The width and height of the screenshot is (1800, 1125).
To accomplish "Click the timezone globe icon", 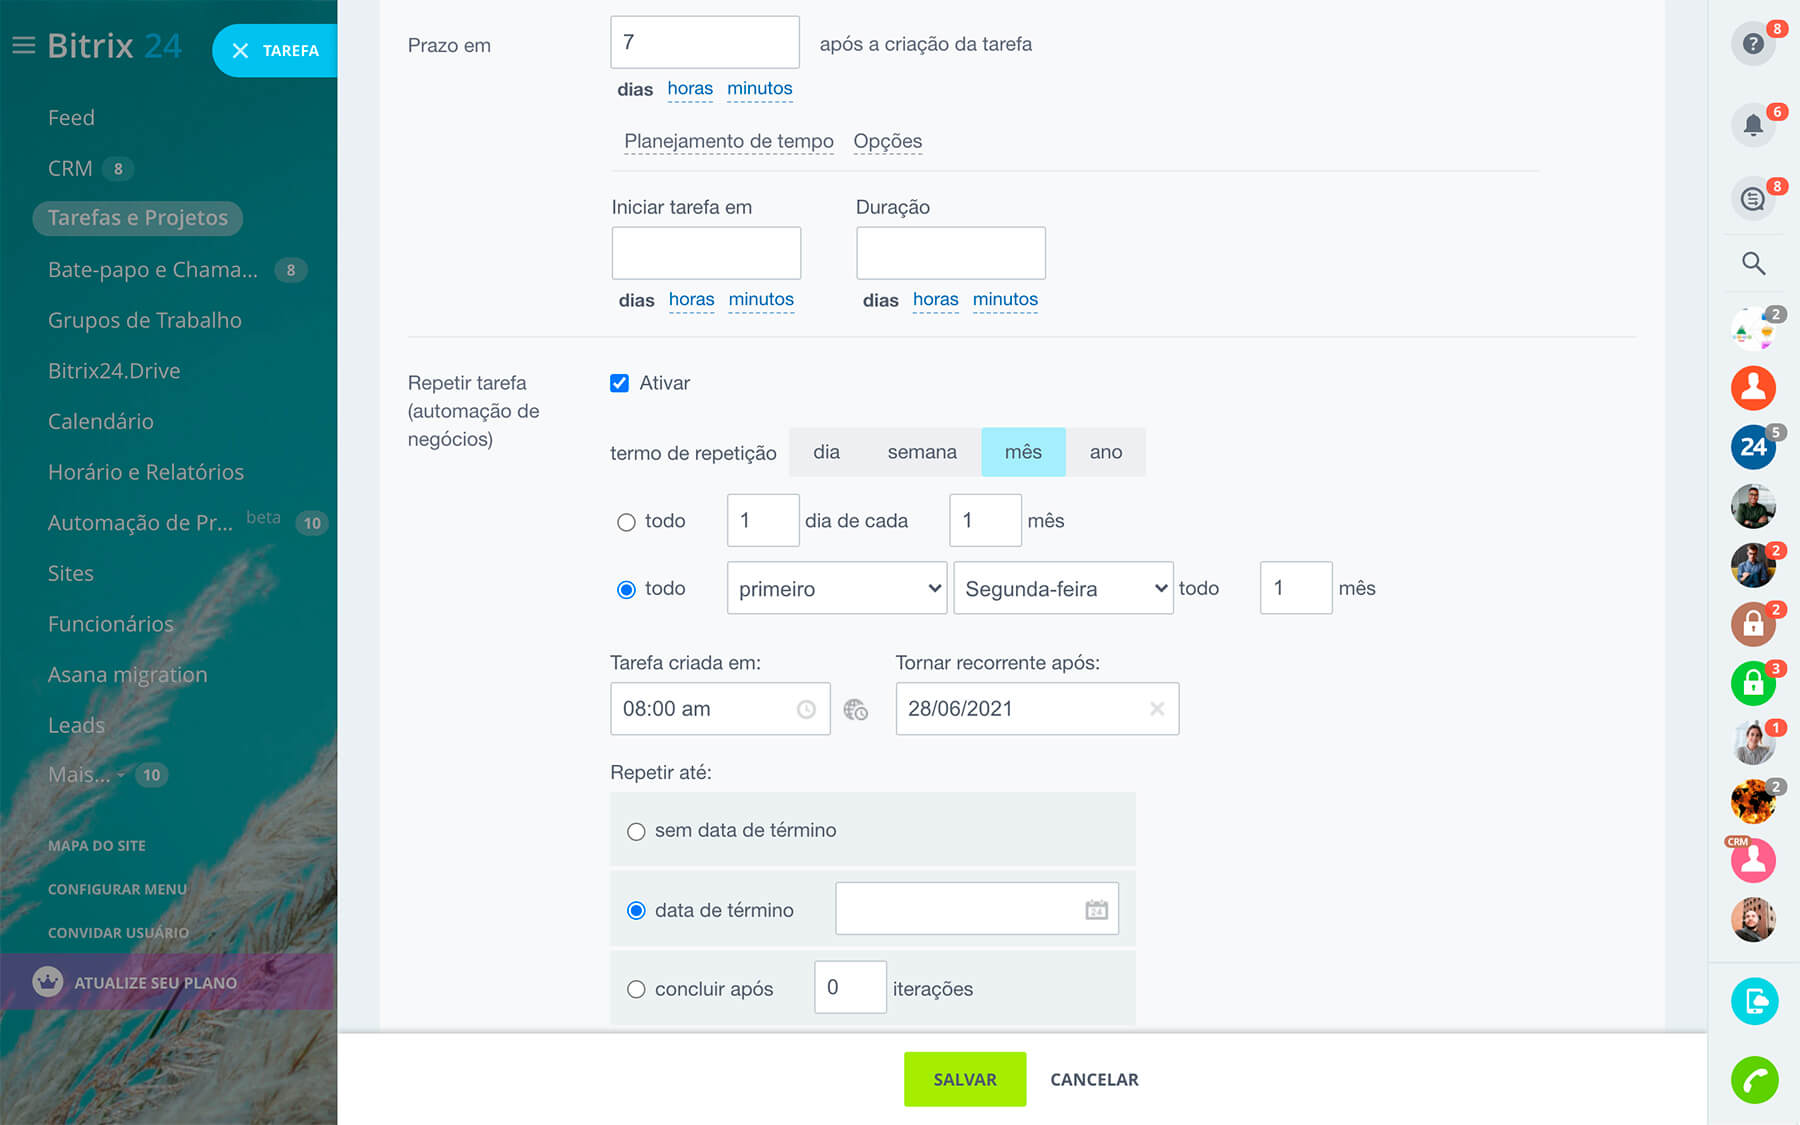I will tap(855, 710).
